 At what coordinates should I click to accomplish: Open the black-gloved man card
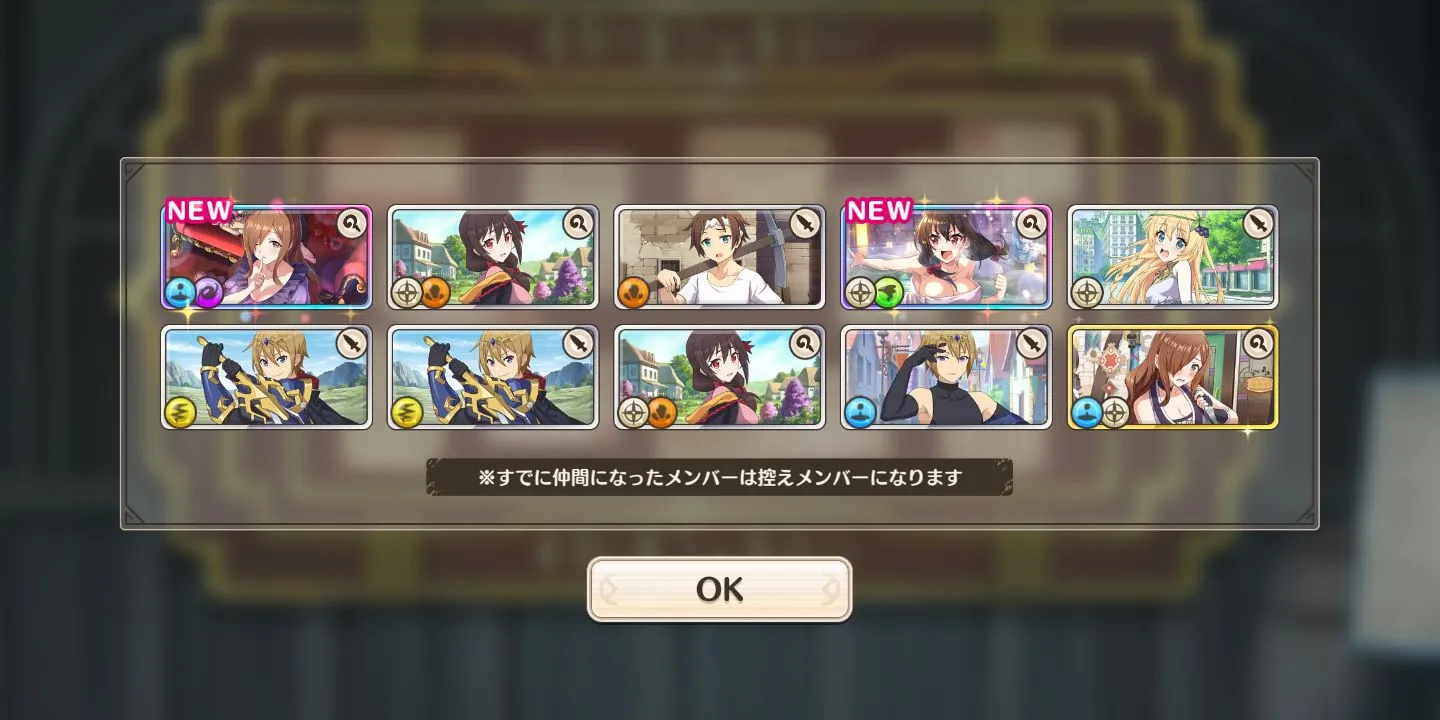tap(946, 377)
